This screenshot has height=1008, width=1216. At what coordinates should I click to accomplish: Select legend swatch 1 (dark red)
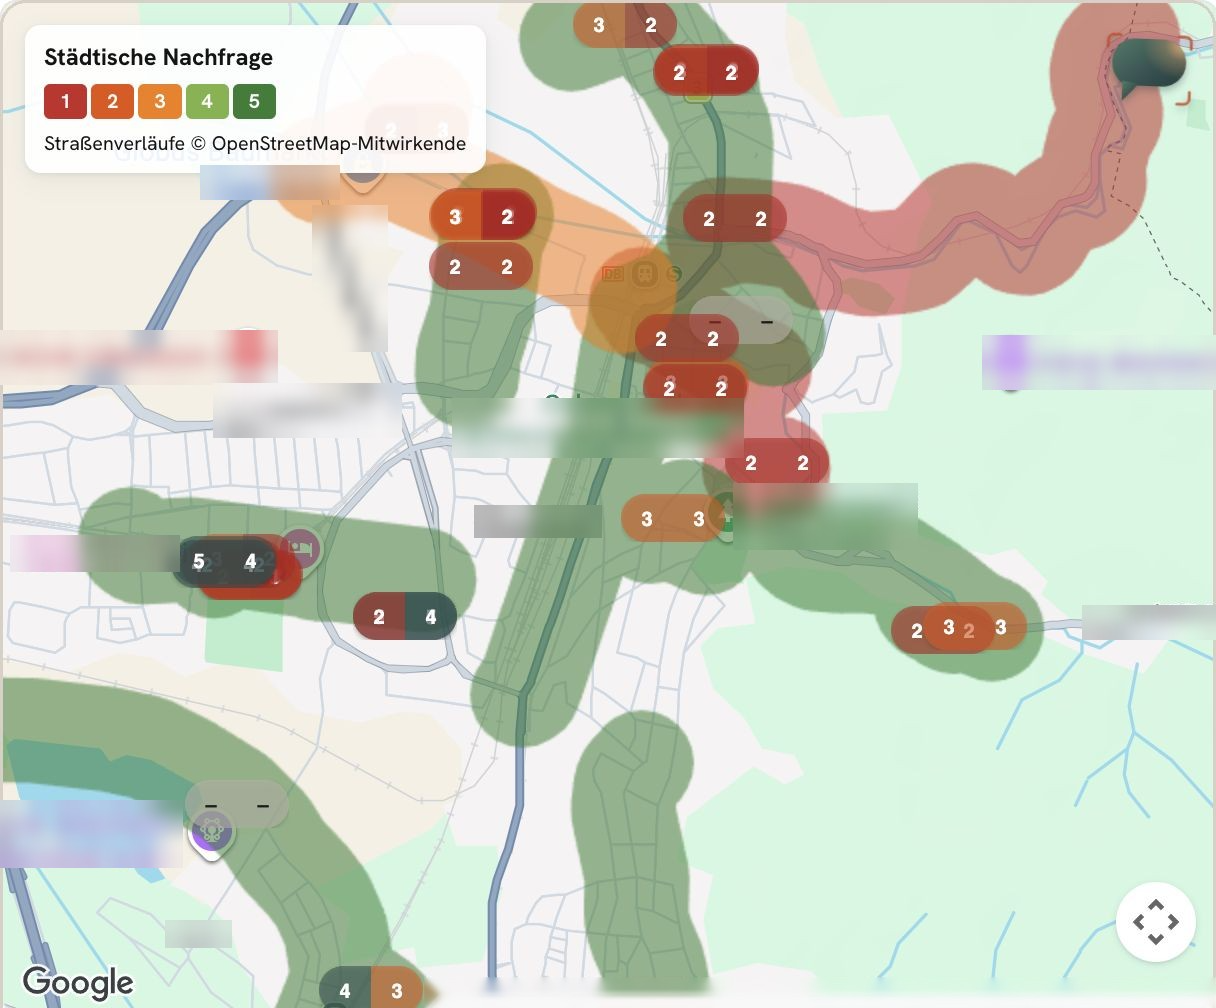(x=65, y=101)
